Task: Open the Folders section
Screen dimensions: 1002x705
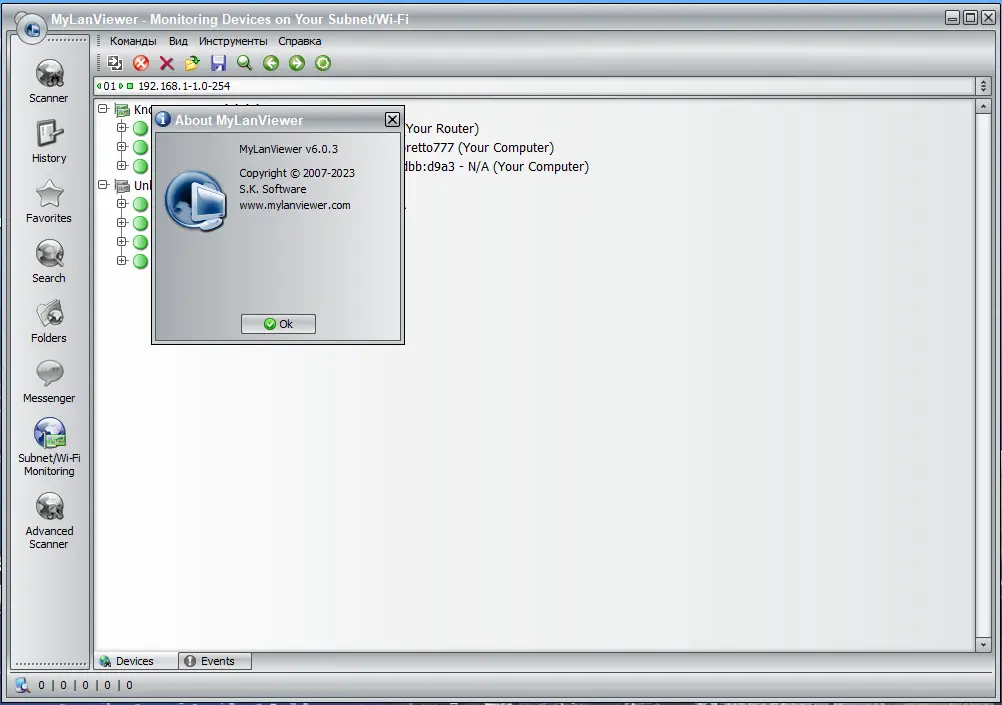Action: click(49, 322)
